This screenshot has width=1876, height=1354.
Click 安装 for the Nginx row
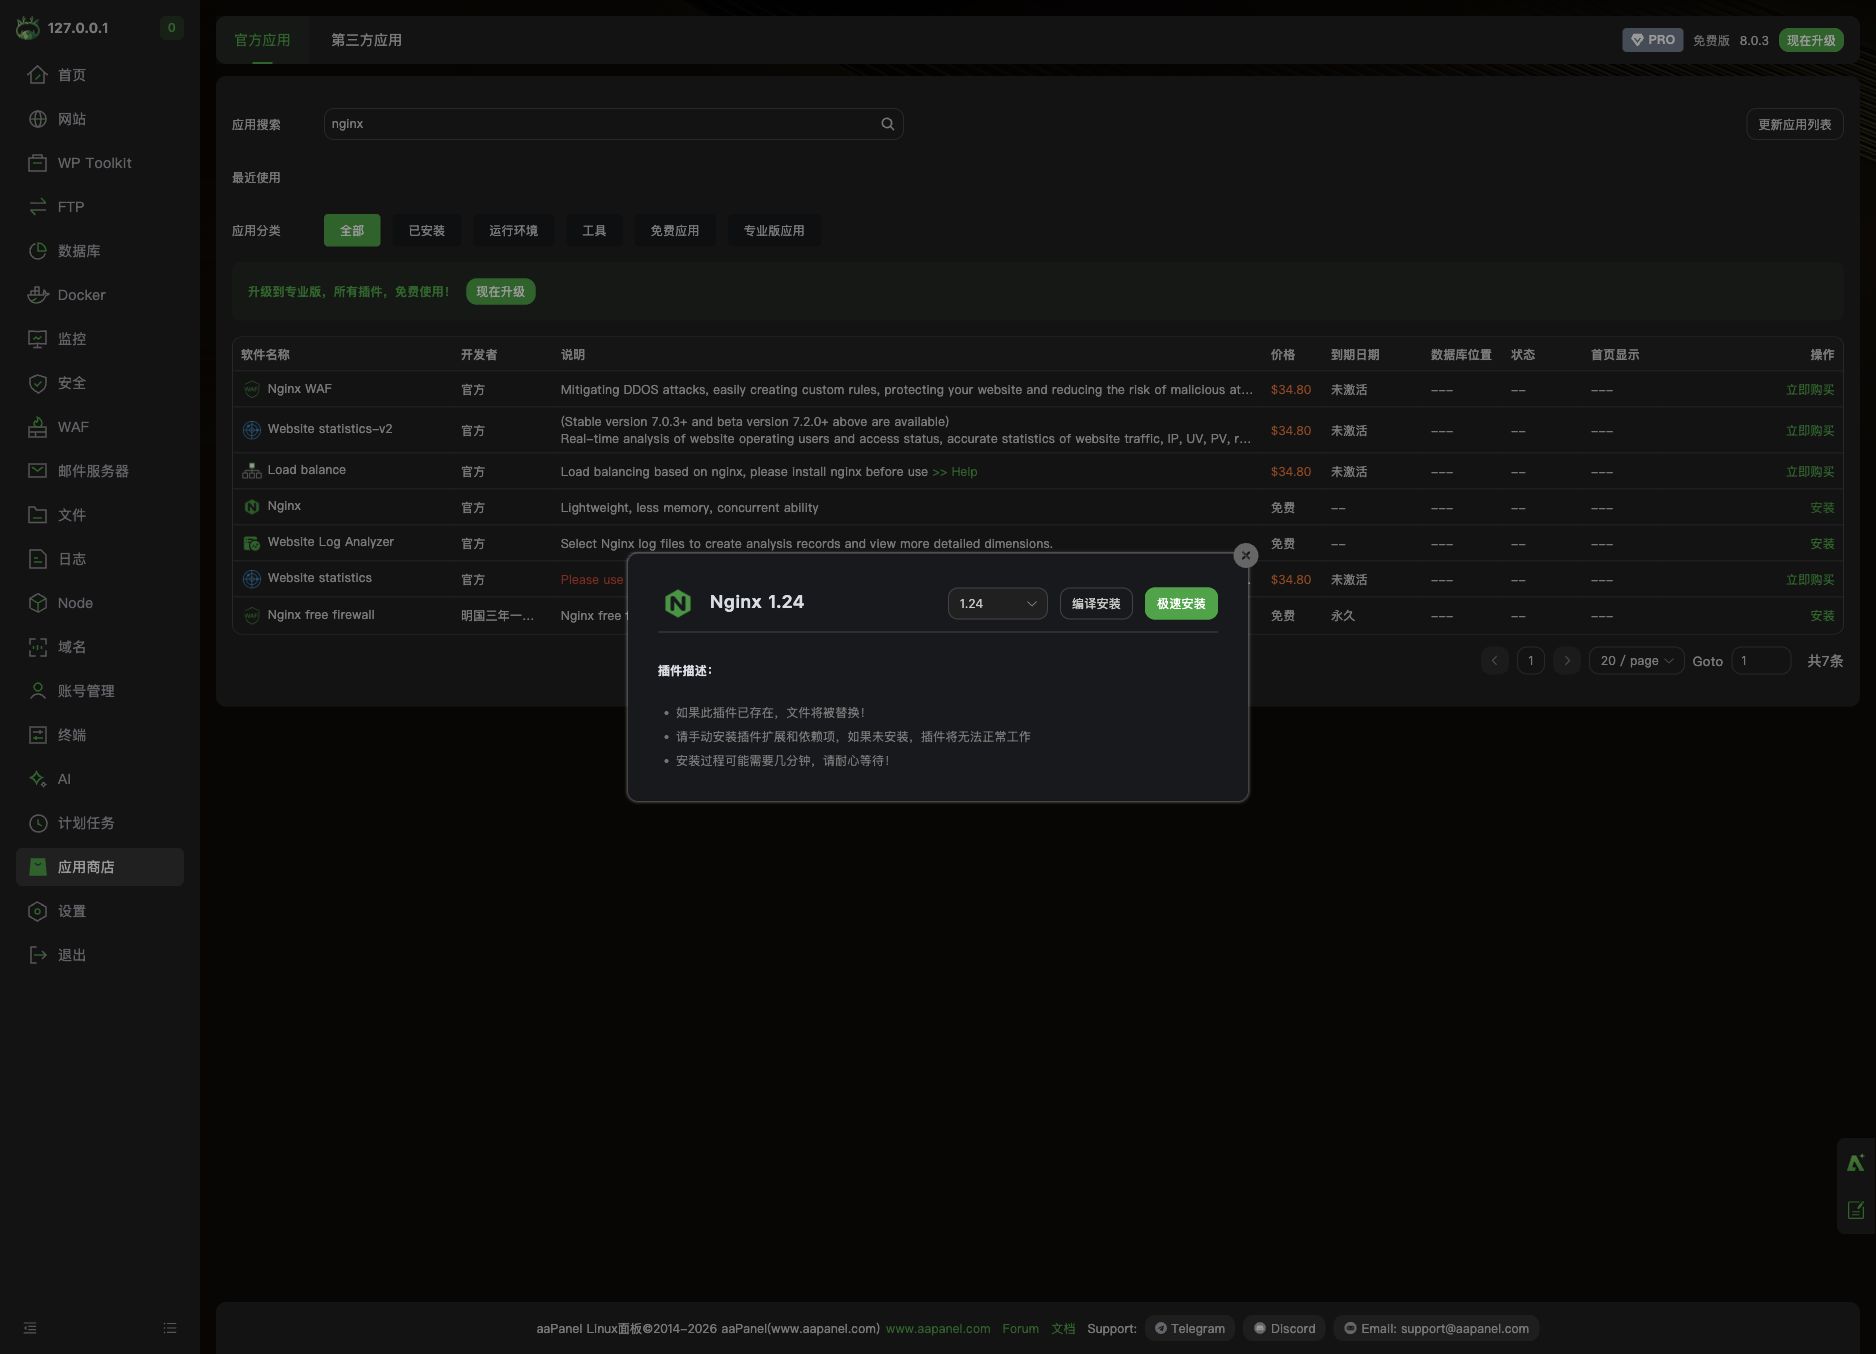pos(1822,508)
